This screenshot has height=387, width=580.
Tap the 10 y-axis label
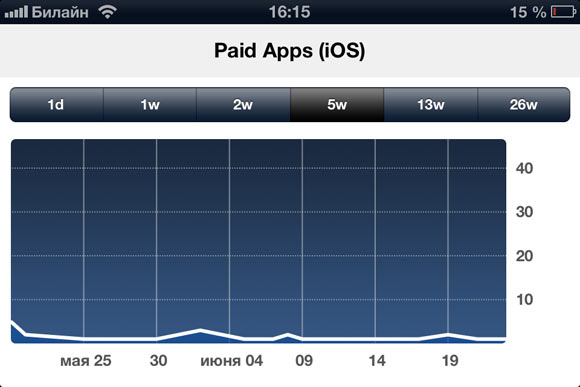tap(524, 299)
